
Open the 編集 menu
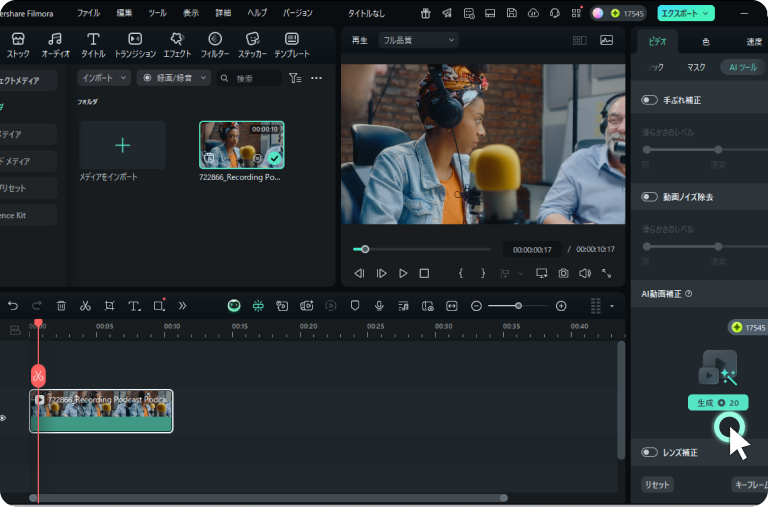coord(124,13)
